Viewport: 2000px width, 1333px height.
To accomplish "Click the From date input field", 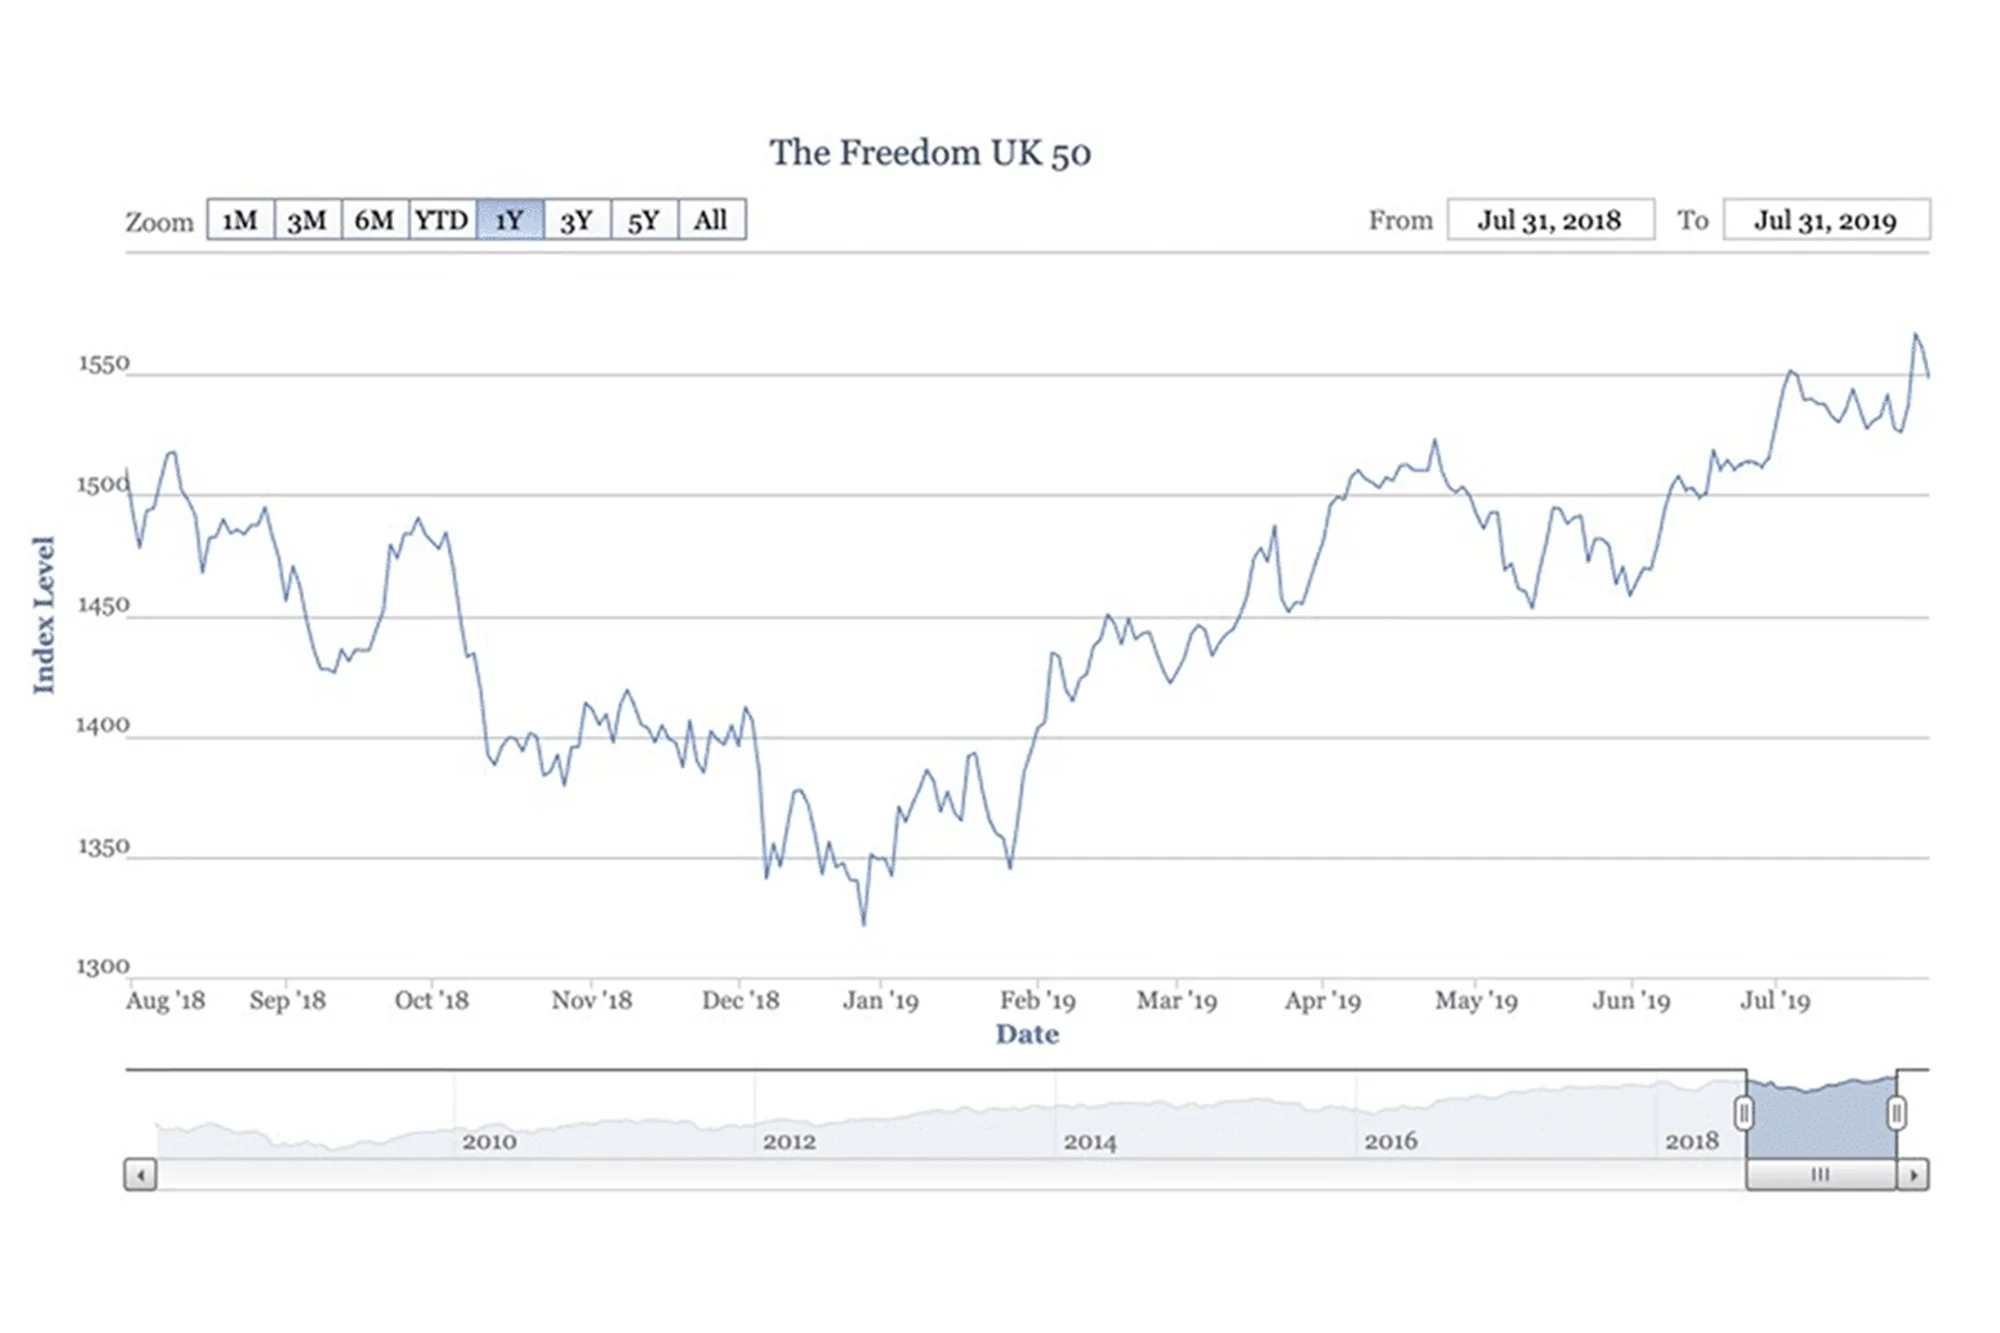I will (x=1550, y=220).
